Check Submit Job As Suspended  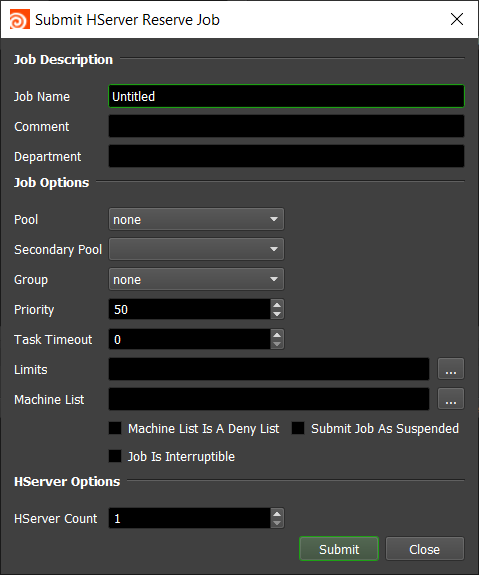click(298, 428)
